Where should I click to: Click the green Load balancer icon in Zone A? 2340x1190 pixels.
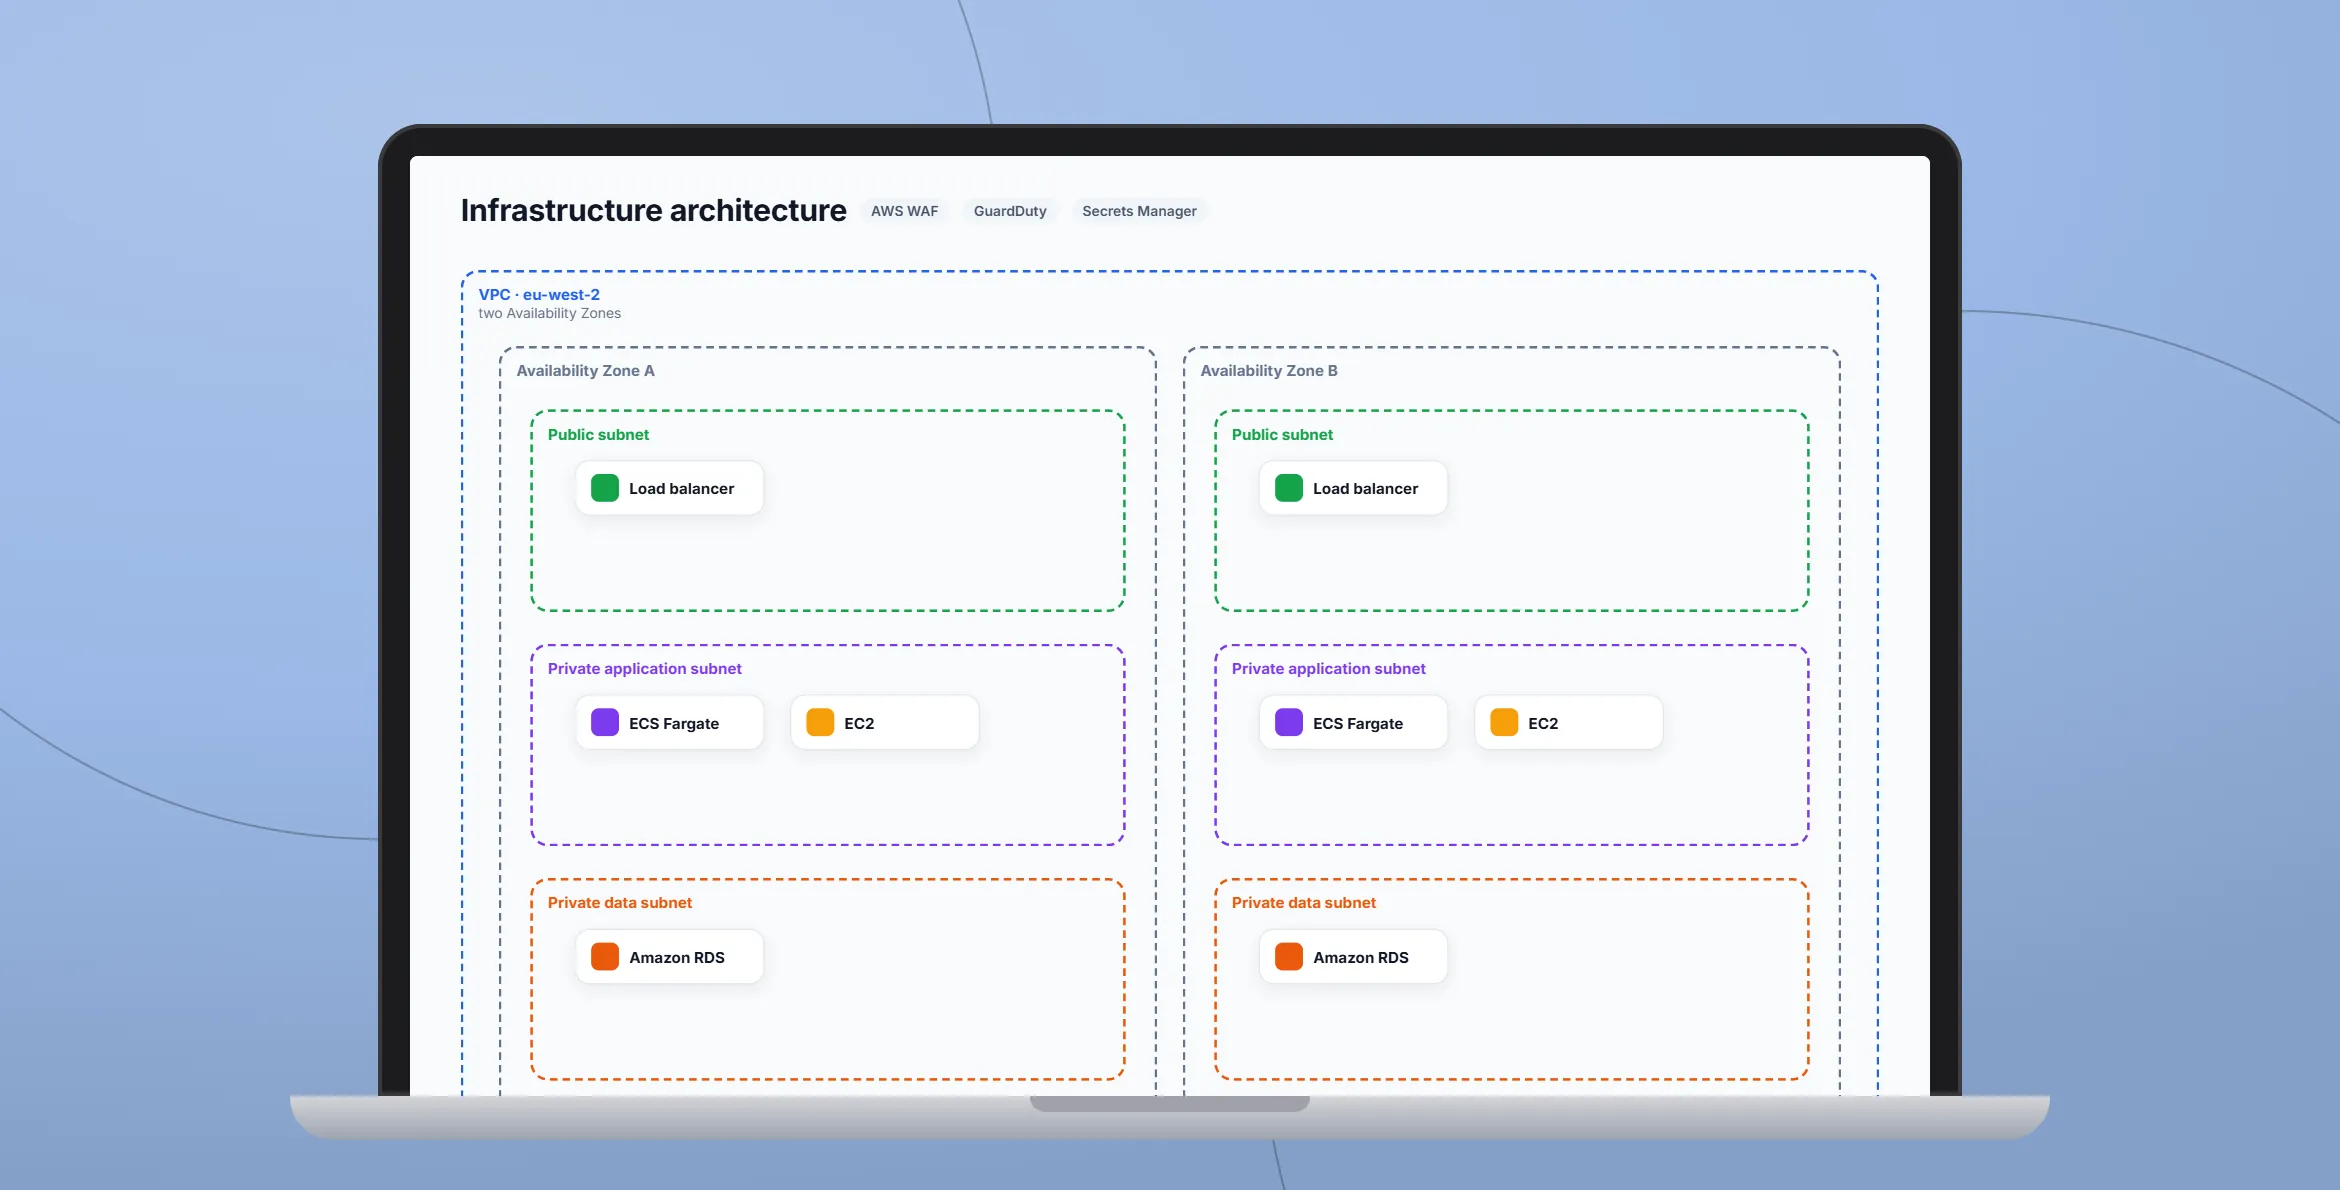[605, 488]
